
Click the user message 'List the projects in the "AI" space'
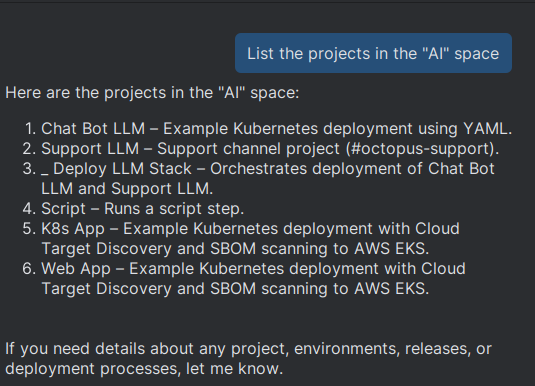(x=373, y=53)
